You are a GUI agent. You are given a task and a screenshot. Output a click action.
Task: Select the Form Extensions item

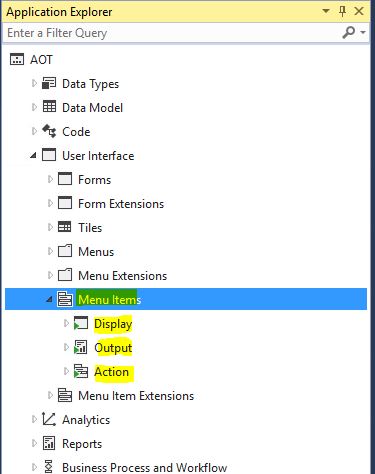(121, 204)
